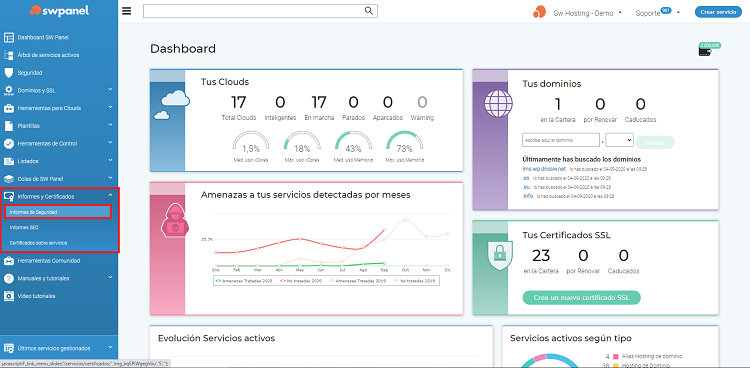Click the wallet balance icon
This screenshot has height=368, width=750.
(706, 51)
